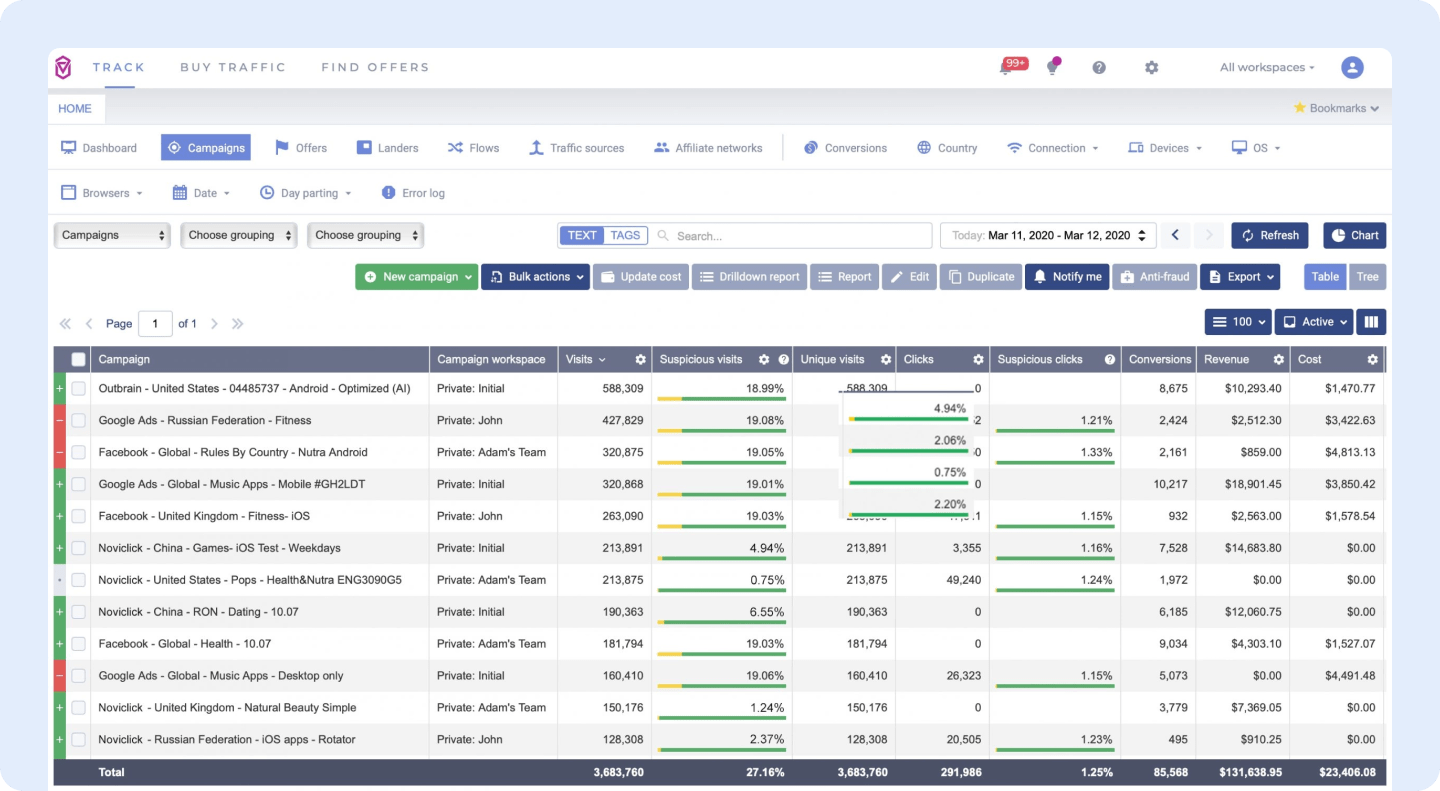Click inside the search field

(x=790, y=235)
